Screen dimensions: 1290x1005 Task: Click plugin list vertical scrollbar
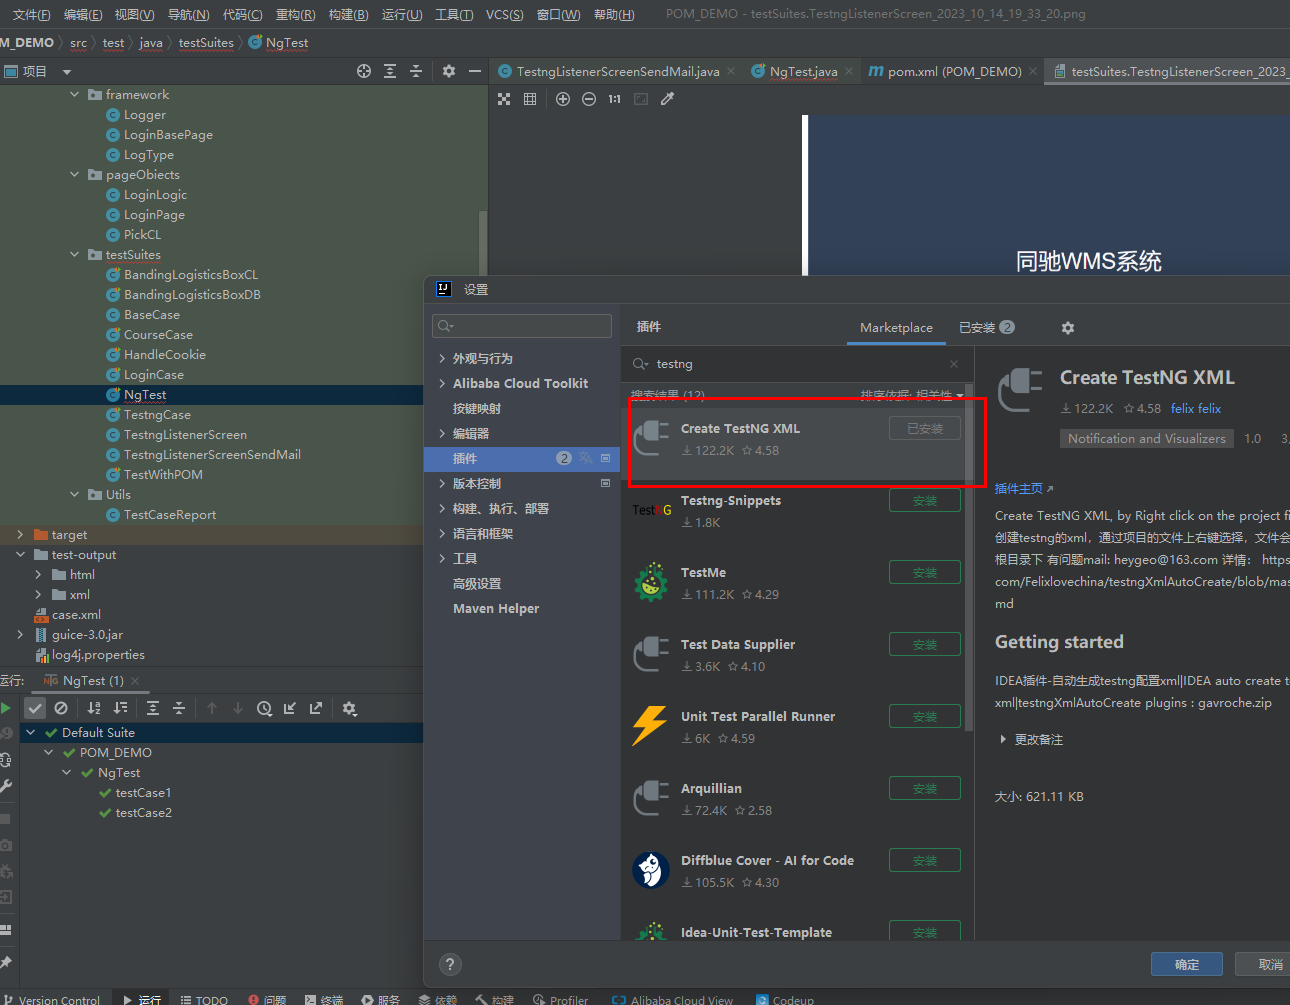tap(969, 557)
